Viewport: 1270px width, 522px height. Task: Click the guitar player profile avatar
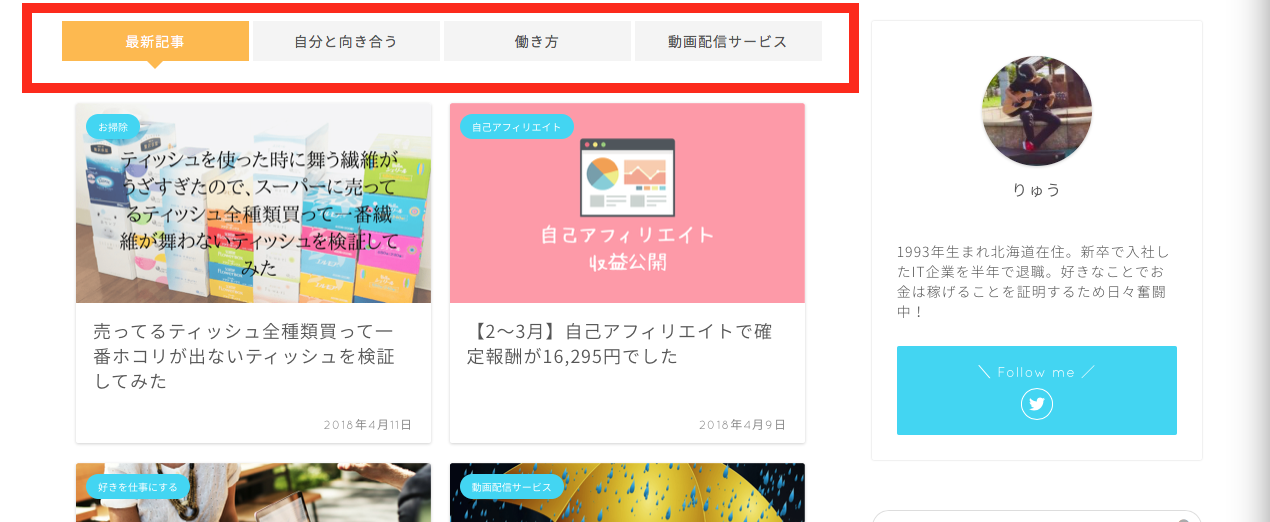(x=1037, y=111)
